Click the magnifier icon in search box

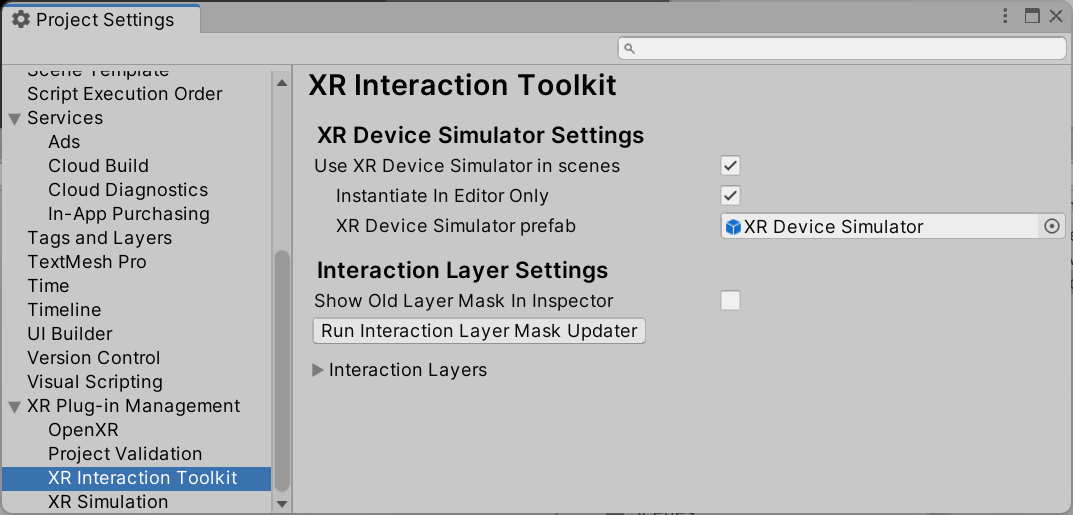pyautogui.click(x=629, y=48)
